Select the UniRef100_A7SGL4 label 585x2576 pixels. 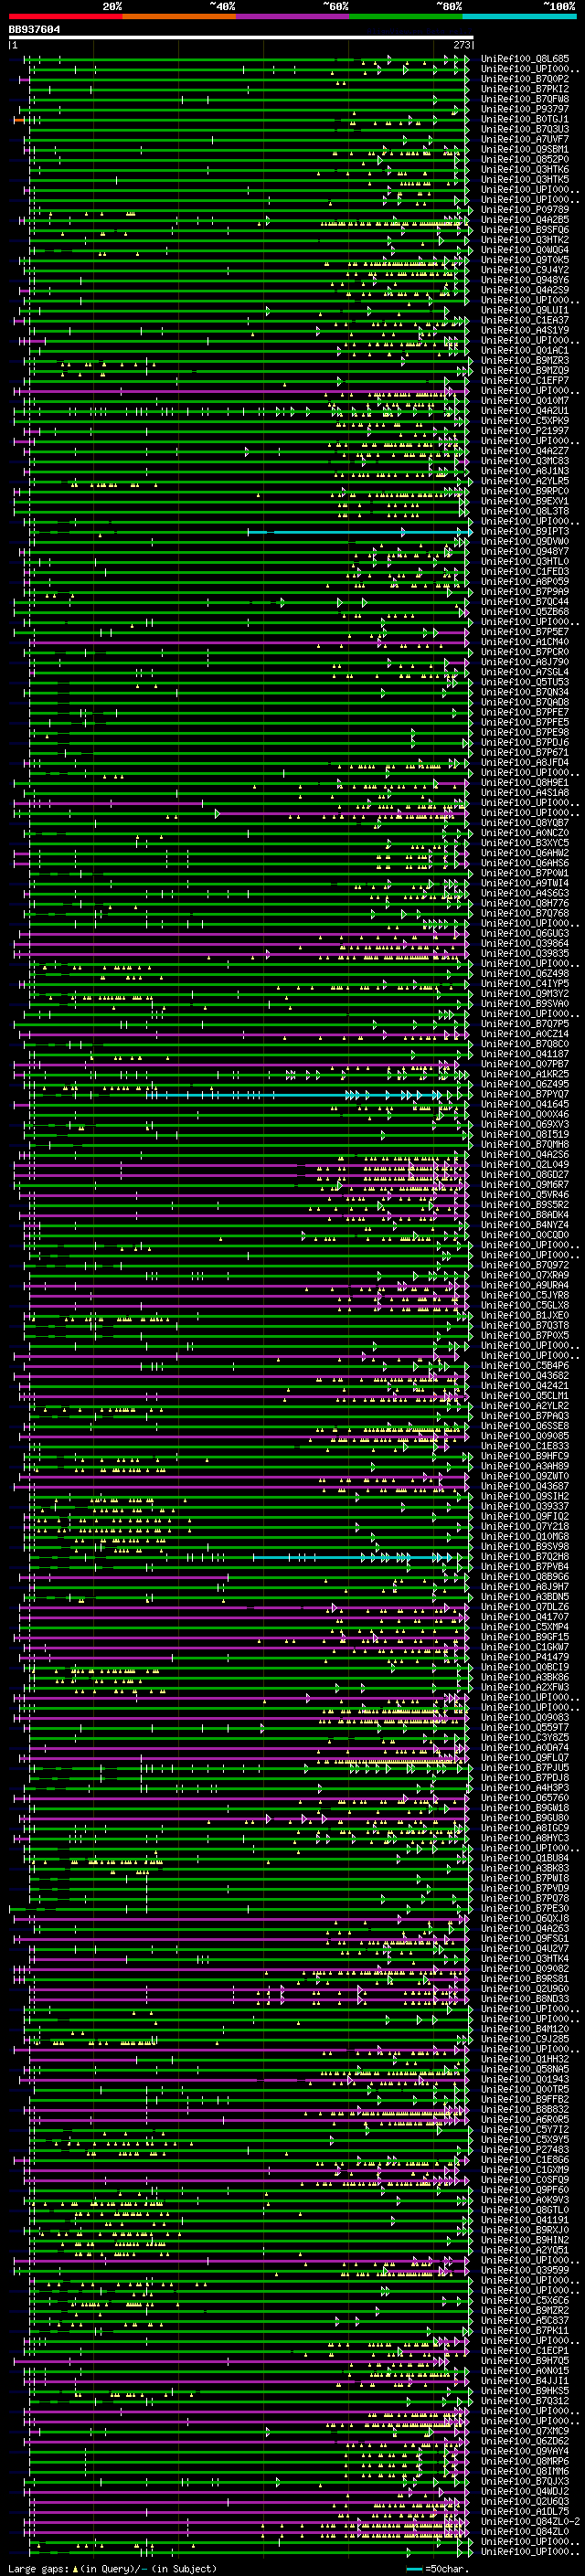pyautogui.click(x=525, y=672)
